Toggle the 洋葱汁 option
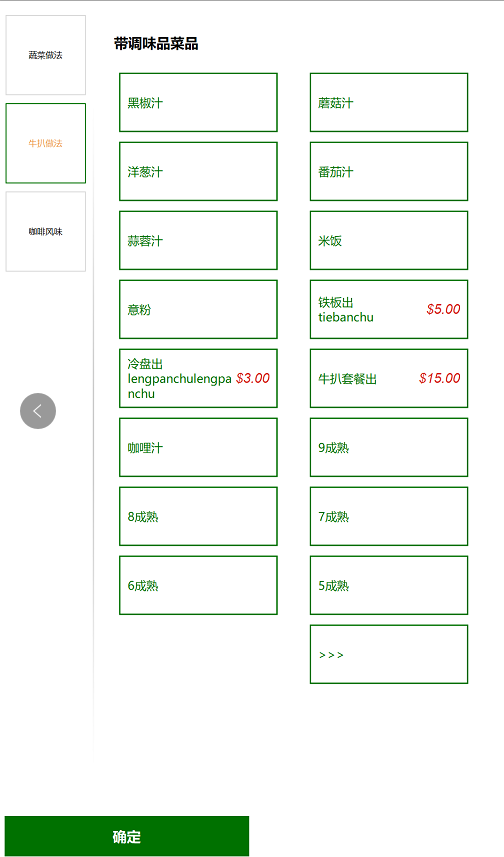This screenshot has width=504, height=857. click(x=198, y=171)
